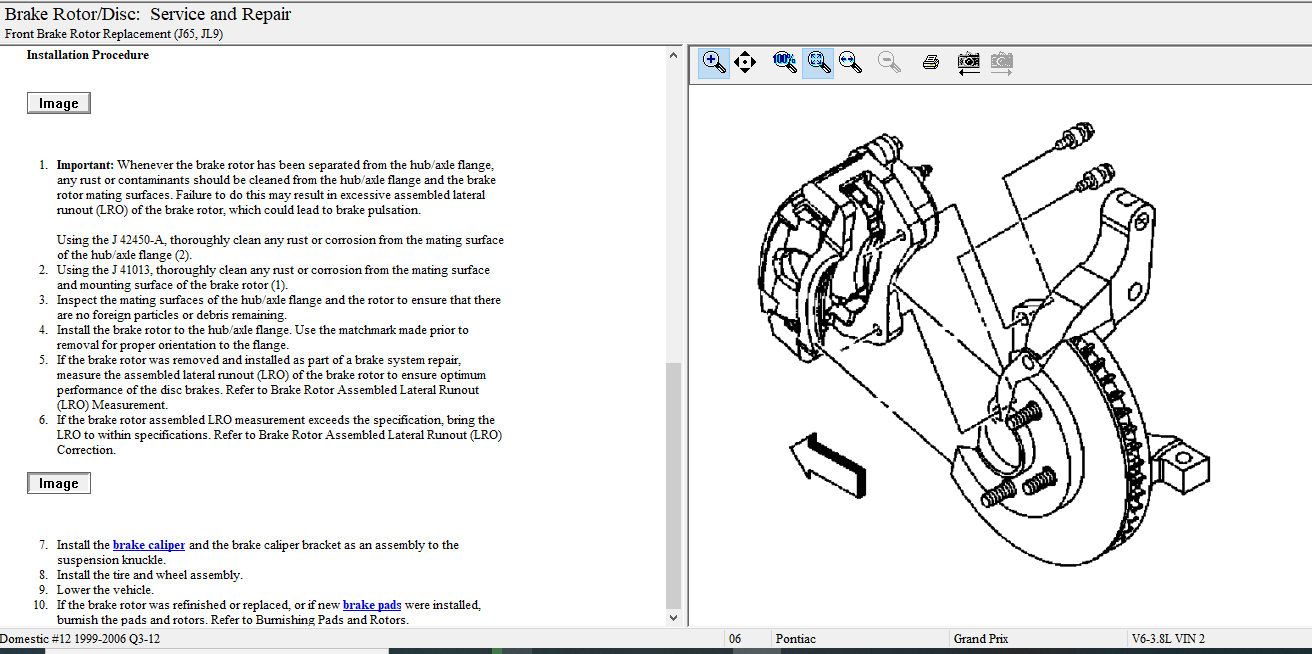
Task: Click the 'Installation Procedure' heading
Action: 88,55
